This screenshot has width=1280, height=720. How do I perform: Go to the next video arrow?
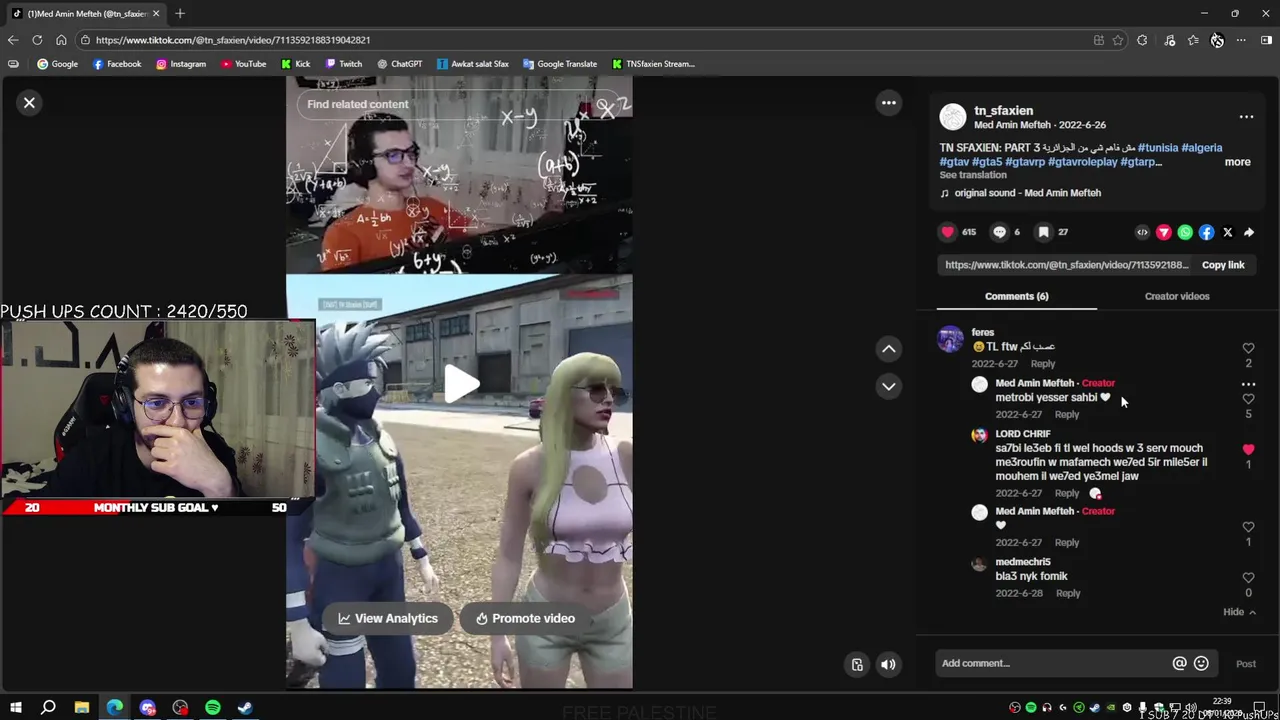[x=888, y=386]
